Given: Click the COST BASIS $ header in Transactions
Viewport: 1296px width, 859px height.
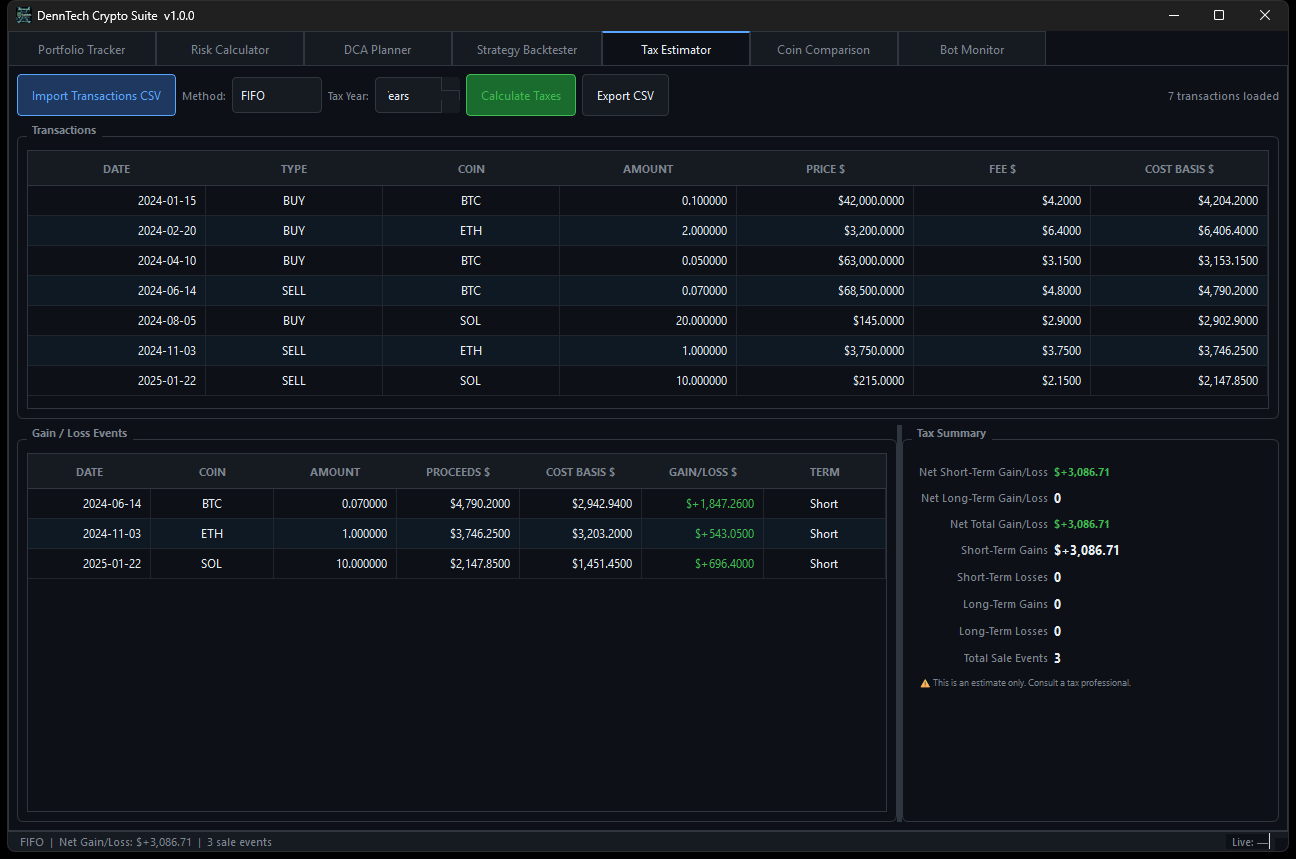Looking at the screenshot, I should pyautogui.click(x=1179, y=169).
